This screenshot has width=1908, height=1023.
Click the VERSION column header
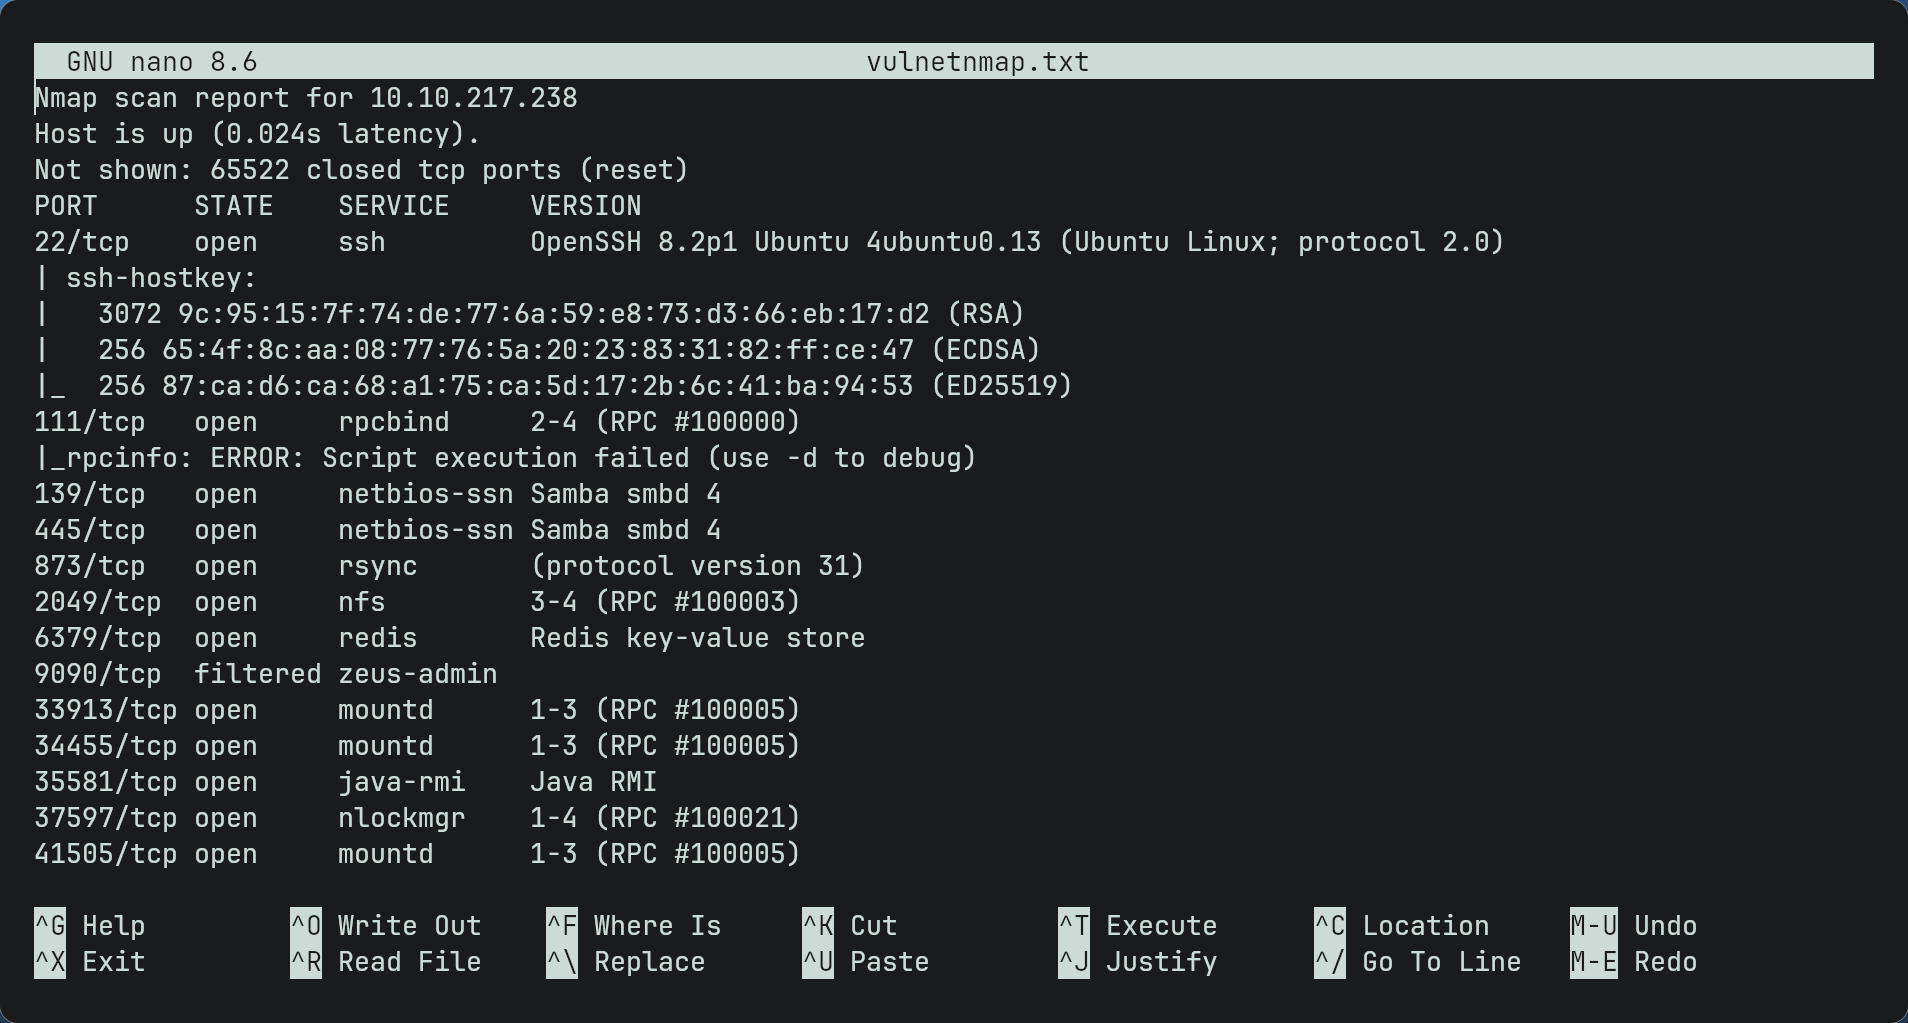click(x=586, y=206)
